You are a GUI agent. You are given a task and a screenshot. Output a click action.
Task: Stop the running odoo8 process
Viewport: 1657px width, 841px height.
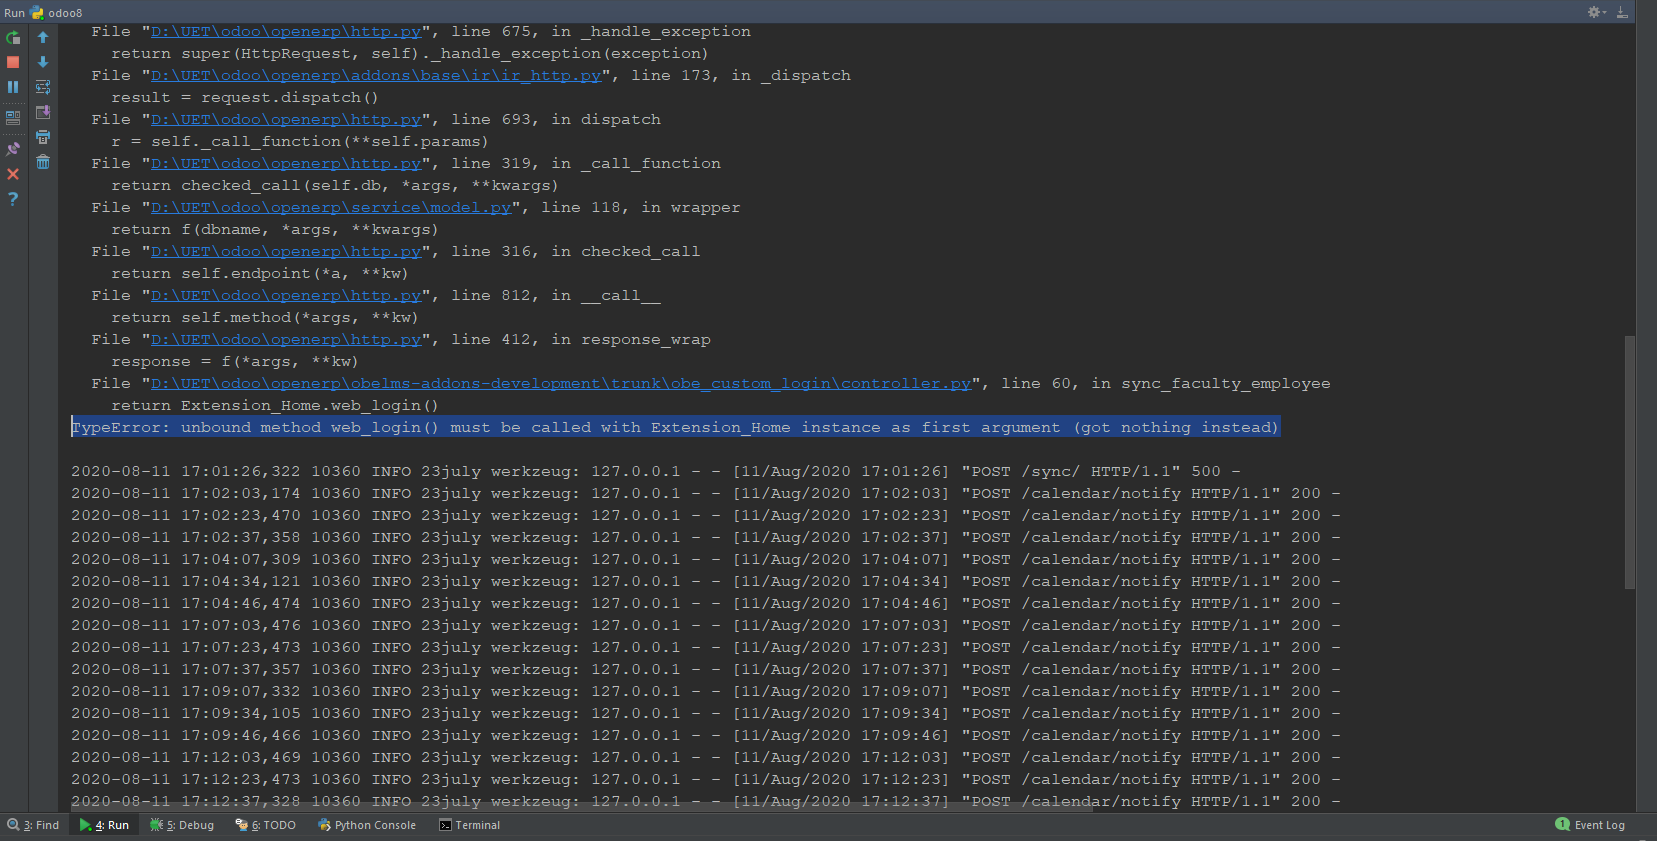tap(13, 62)
